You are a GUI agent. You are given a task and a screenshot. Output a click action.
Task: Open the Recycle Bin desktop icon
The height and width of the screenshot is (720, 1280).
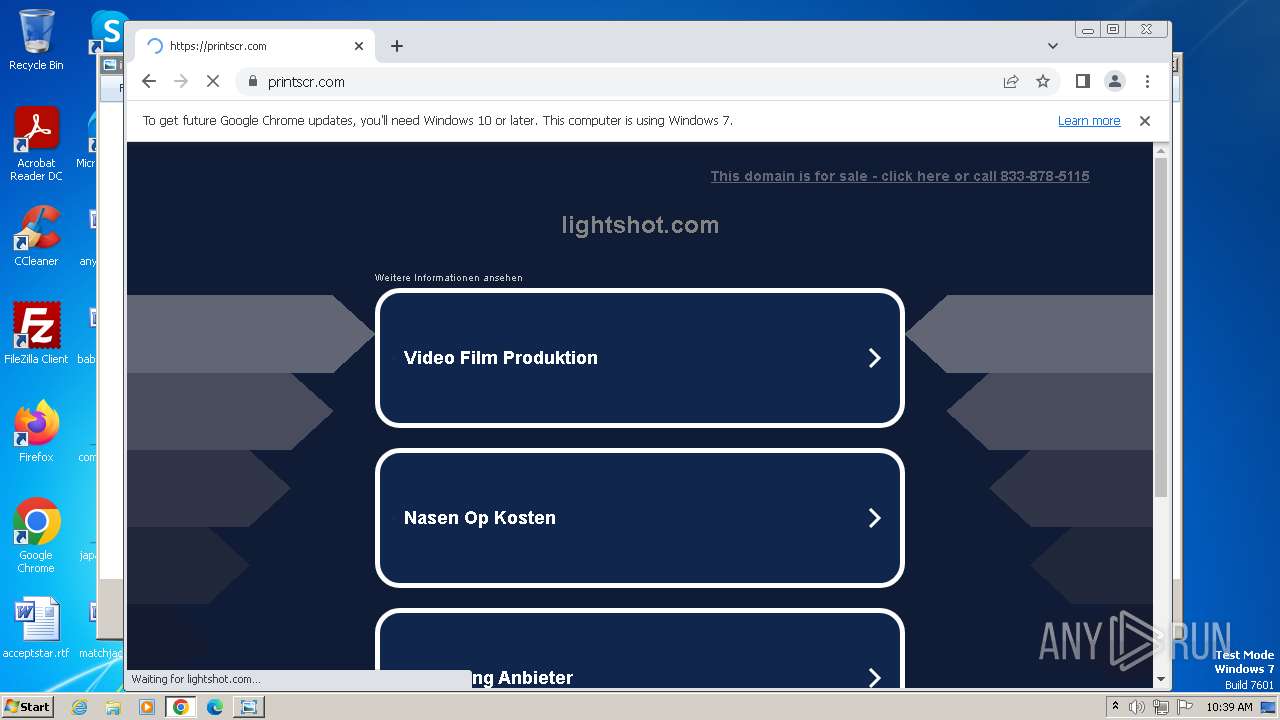click(36, 40)
